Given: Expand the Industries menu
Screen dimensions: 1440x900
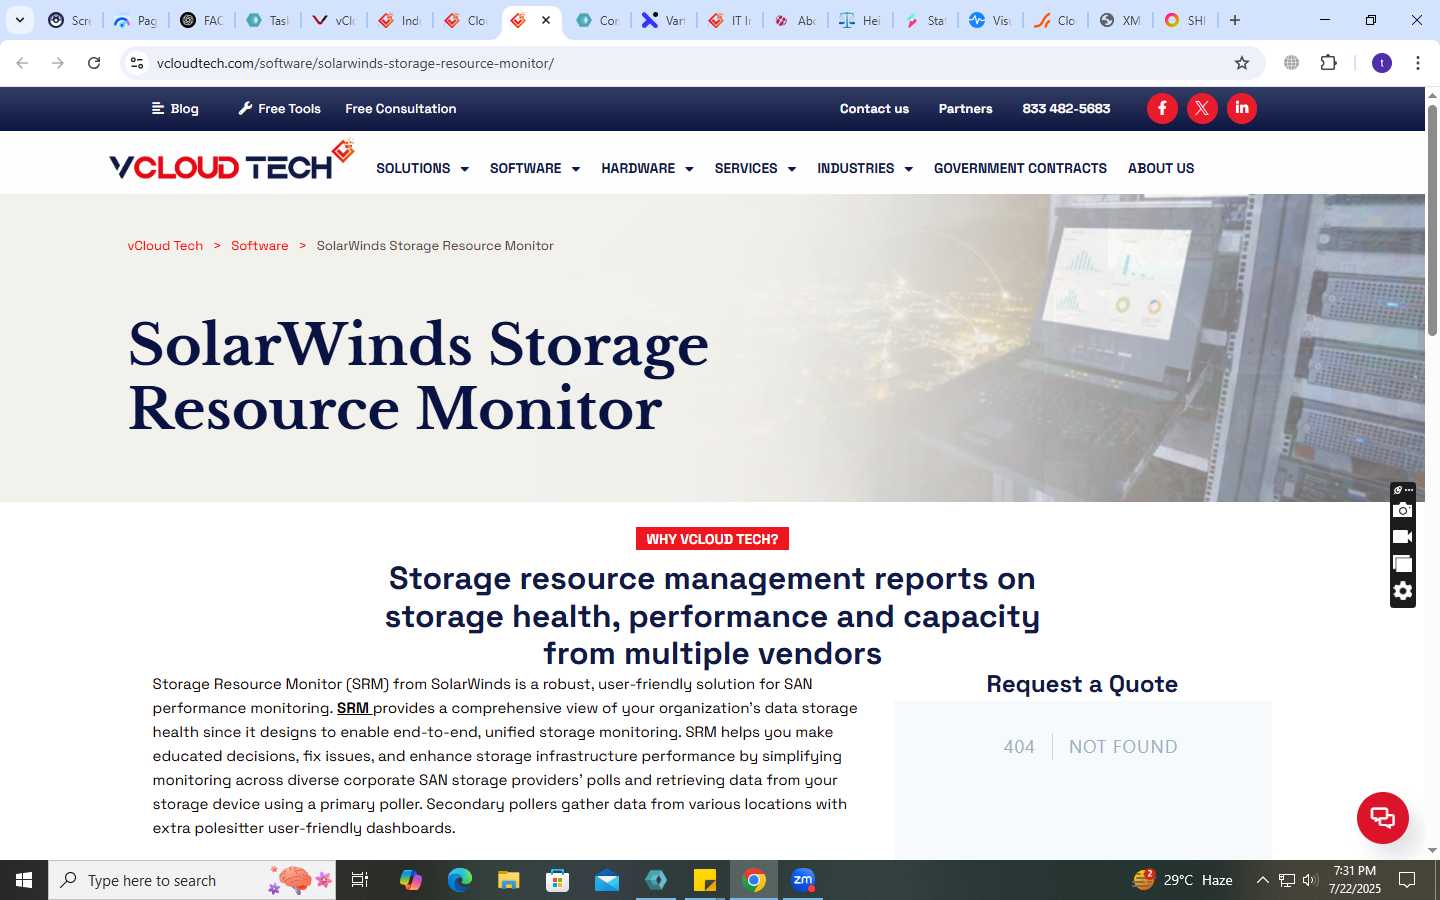Looking at the screenshot, I should [x=865, y=168].
